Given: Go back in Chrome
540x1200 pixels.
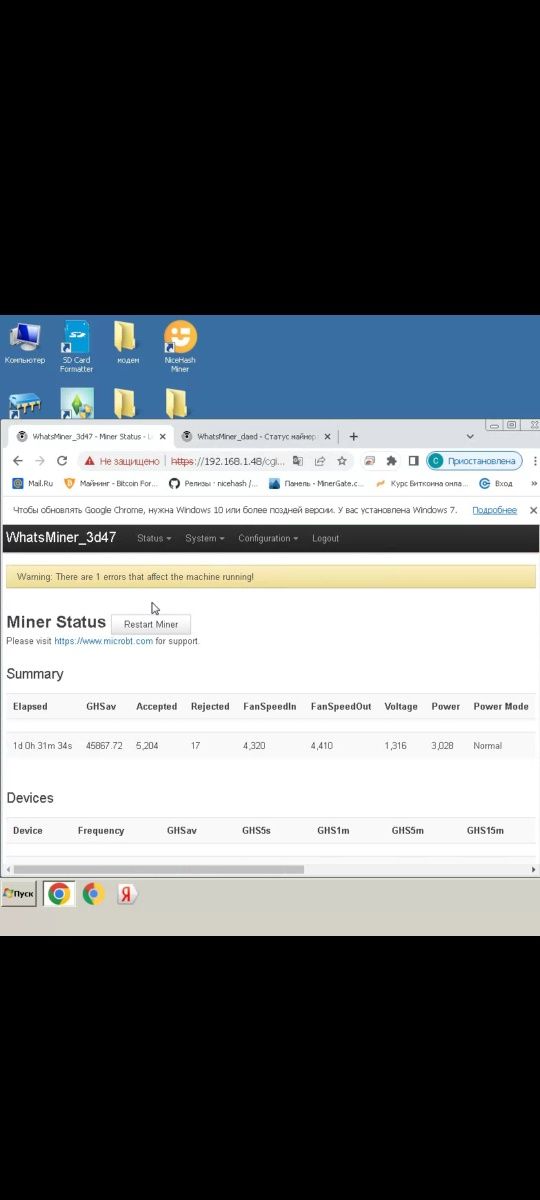Looking at the screenshot, I should click(17, 461).
